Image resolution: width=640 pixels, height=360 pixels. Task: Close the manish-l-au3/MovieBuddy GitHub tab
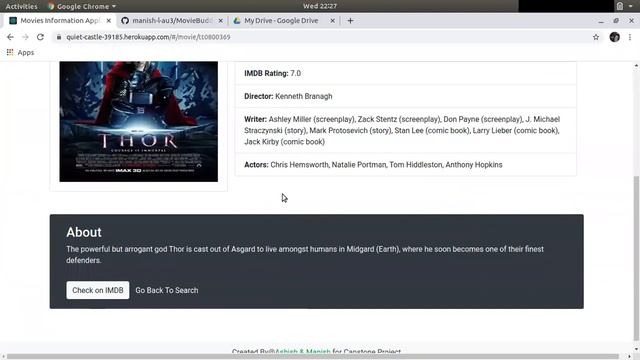pos(220,20)
